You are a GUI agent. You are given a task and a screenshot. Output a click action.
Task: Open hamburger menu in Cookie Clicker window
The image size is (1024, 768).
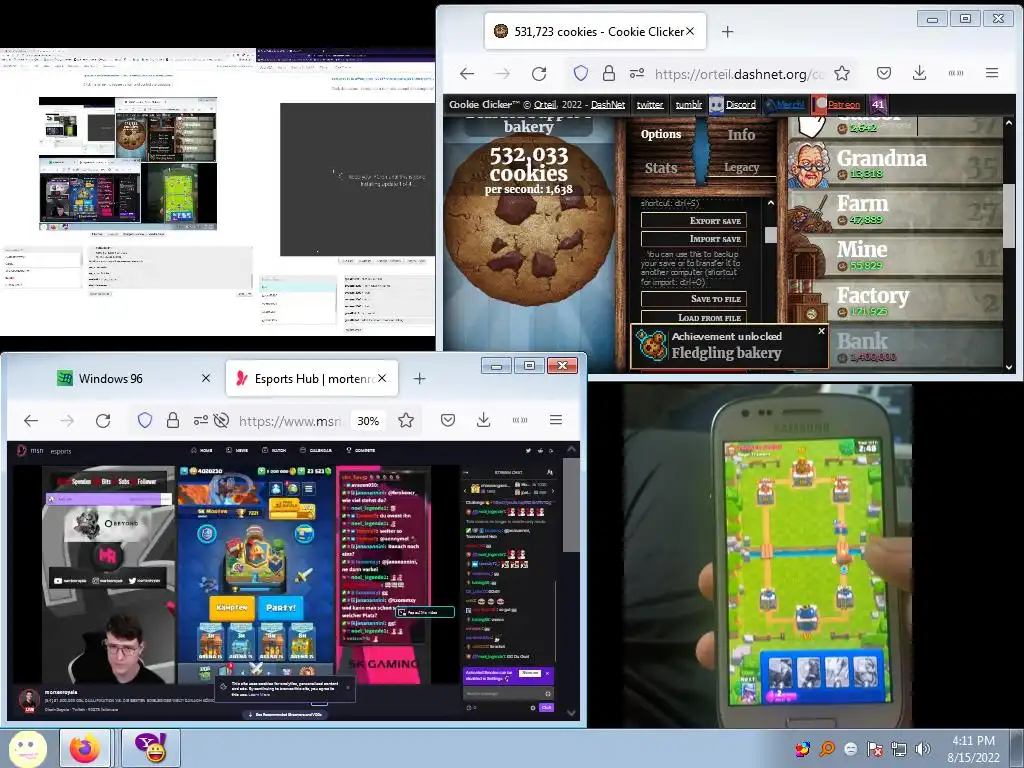[x=992, y=73]
